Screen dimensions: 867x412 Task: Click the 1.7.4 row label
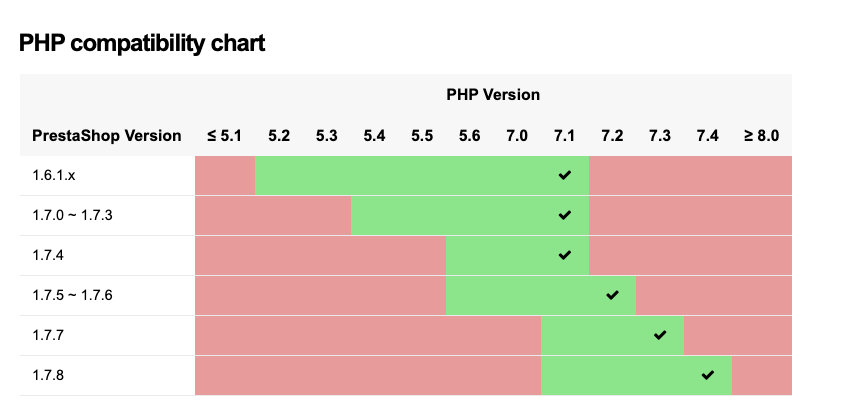coord(48,255)
